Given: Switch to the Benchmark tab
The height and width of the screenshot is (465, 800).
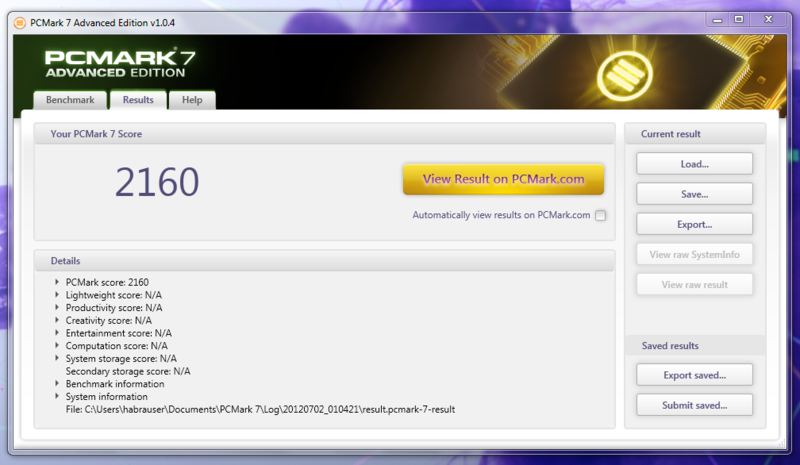Looking at the screenshot, I should (x=70, y=100).
